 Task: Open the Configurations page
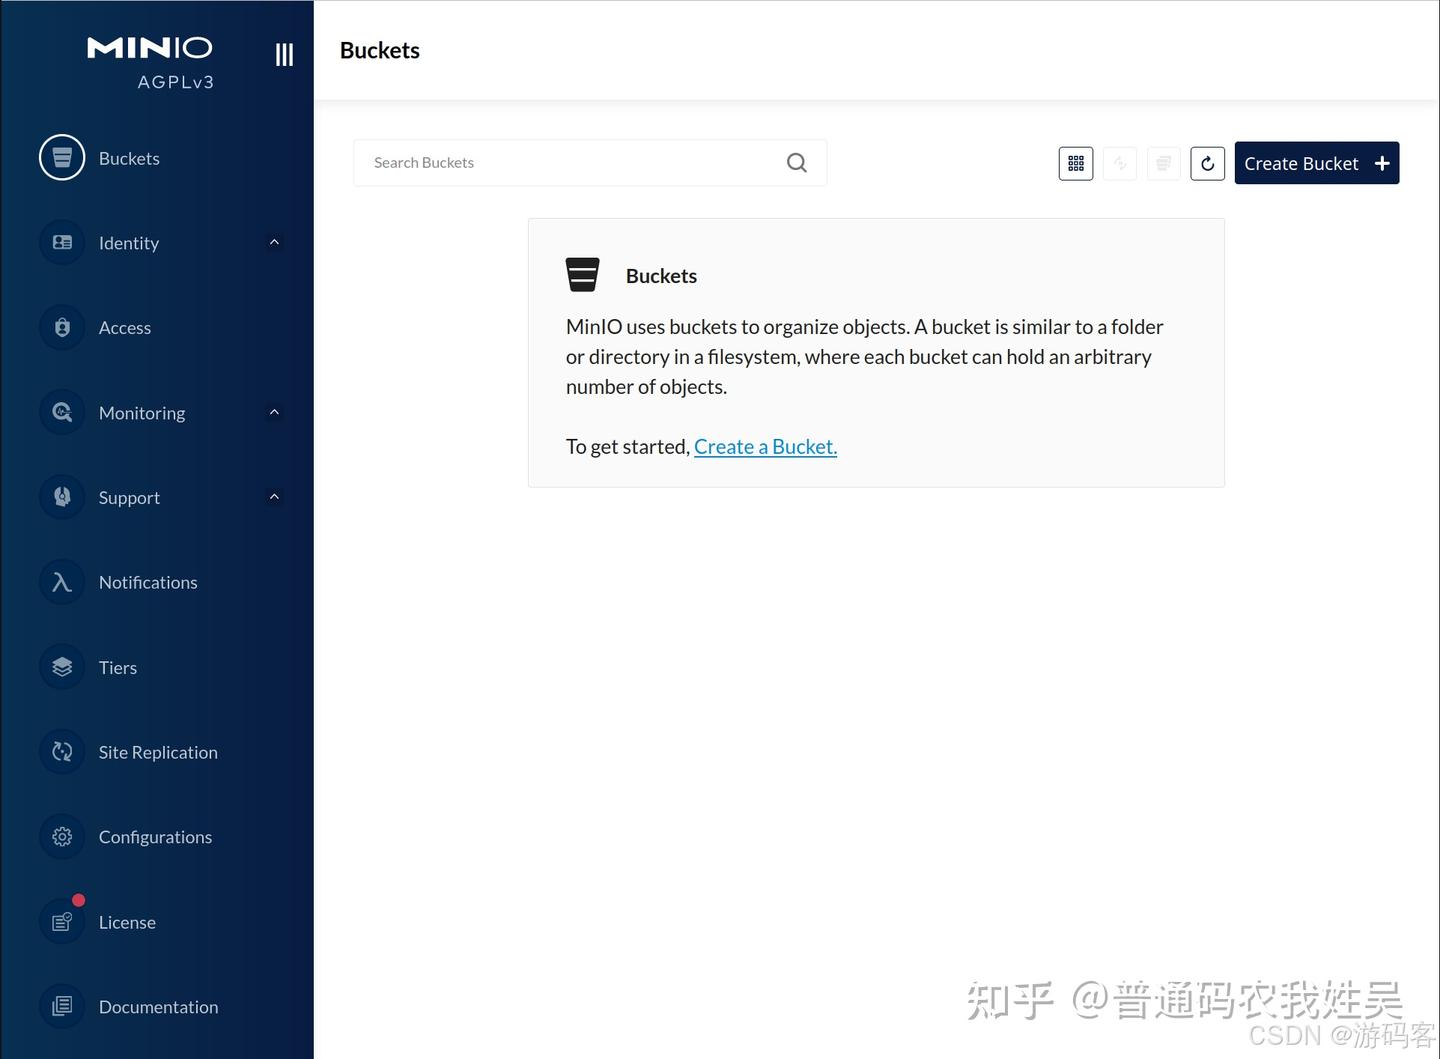pos(155,837)
